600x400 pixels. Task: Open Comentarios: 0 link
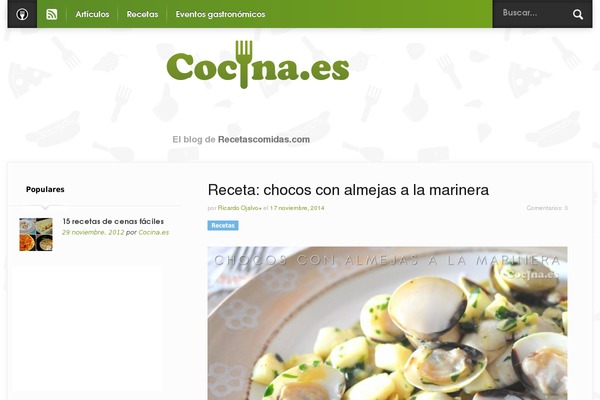pyautogui.click(x=547, y=208)
